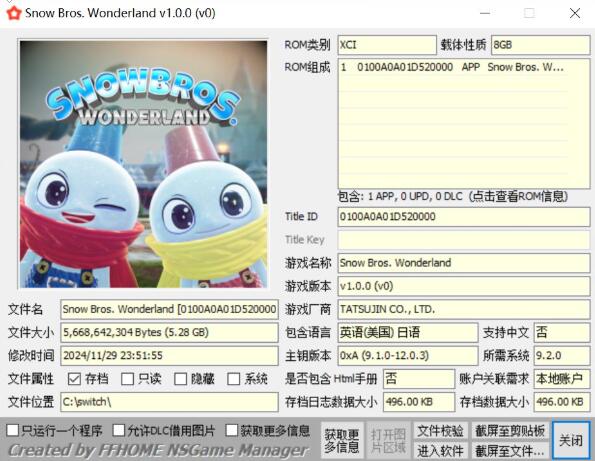Image resolution: width=595 pixels, height=461 pixels.
Task: Enable the 只读 read-only checkbox
Action: (128, 379)
